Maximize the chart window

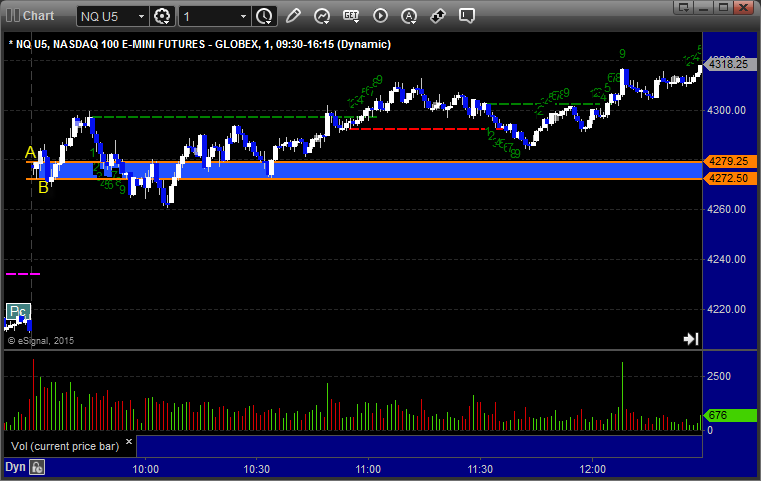tap(723, 7)
